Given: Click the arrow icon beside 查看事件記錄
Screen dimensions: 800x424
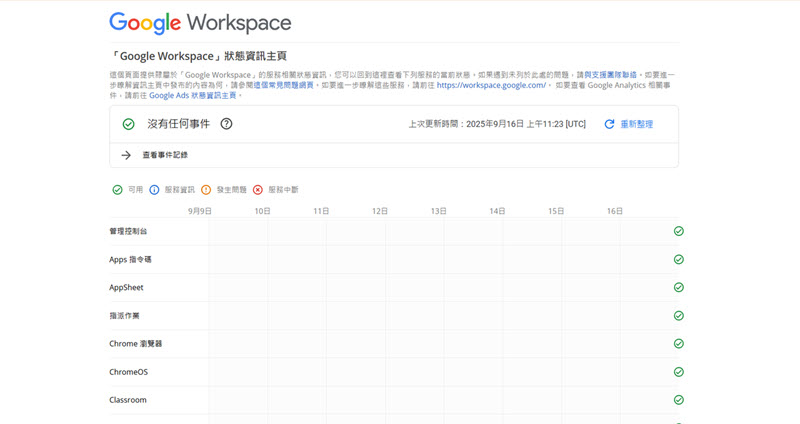Looking at the screenshot, I should click(126, 155).
